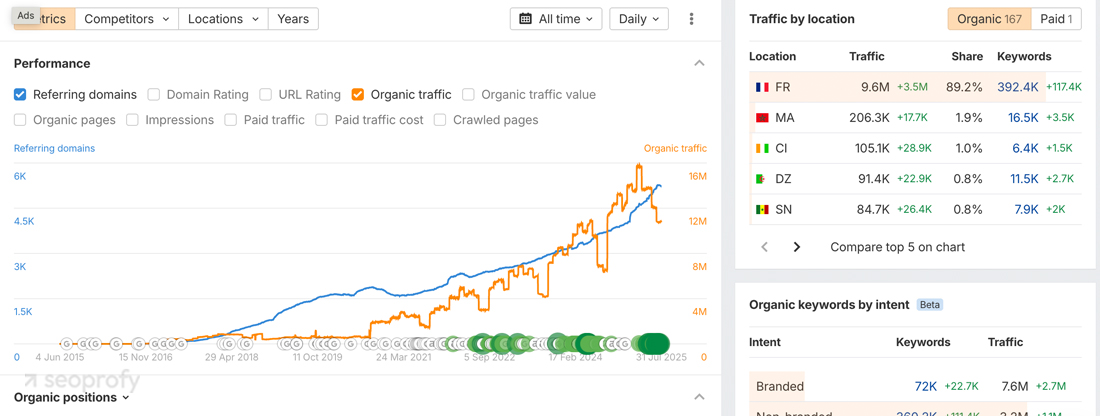Viewport: 1100px width, 416px height.
Task: Click the calendar icon in All time
Action: (525, 19)
